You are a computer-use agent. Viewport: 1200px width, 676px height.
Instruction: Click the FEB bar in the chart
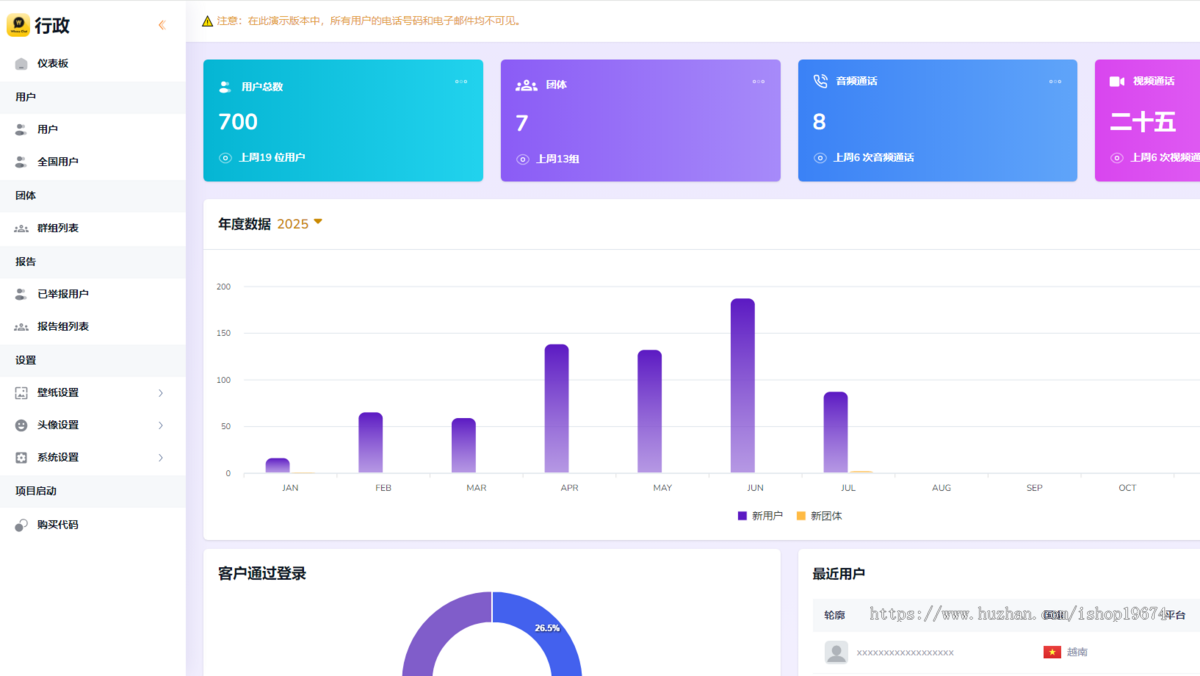click(x=371, y=443)
